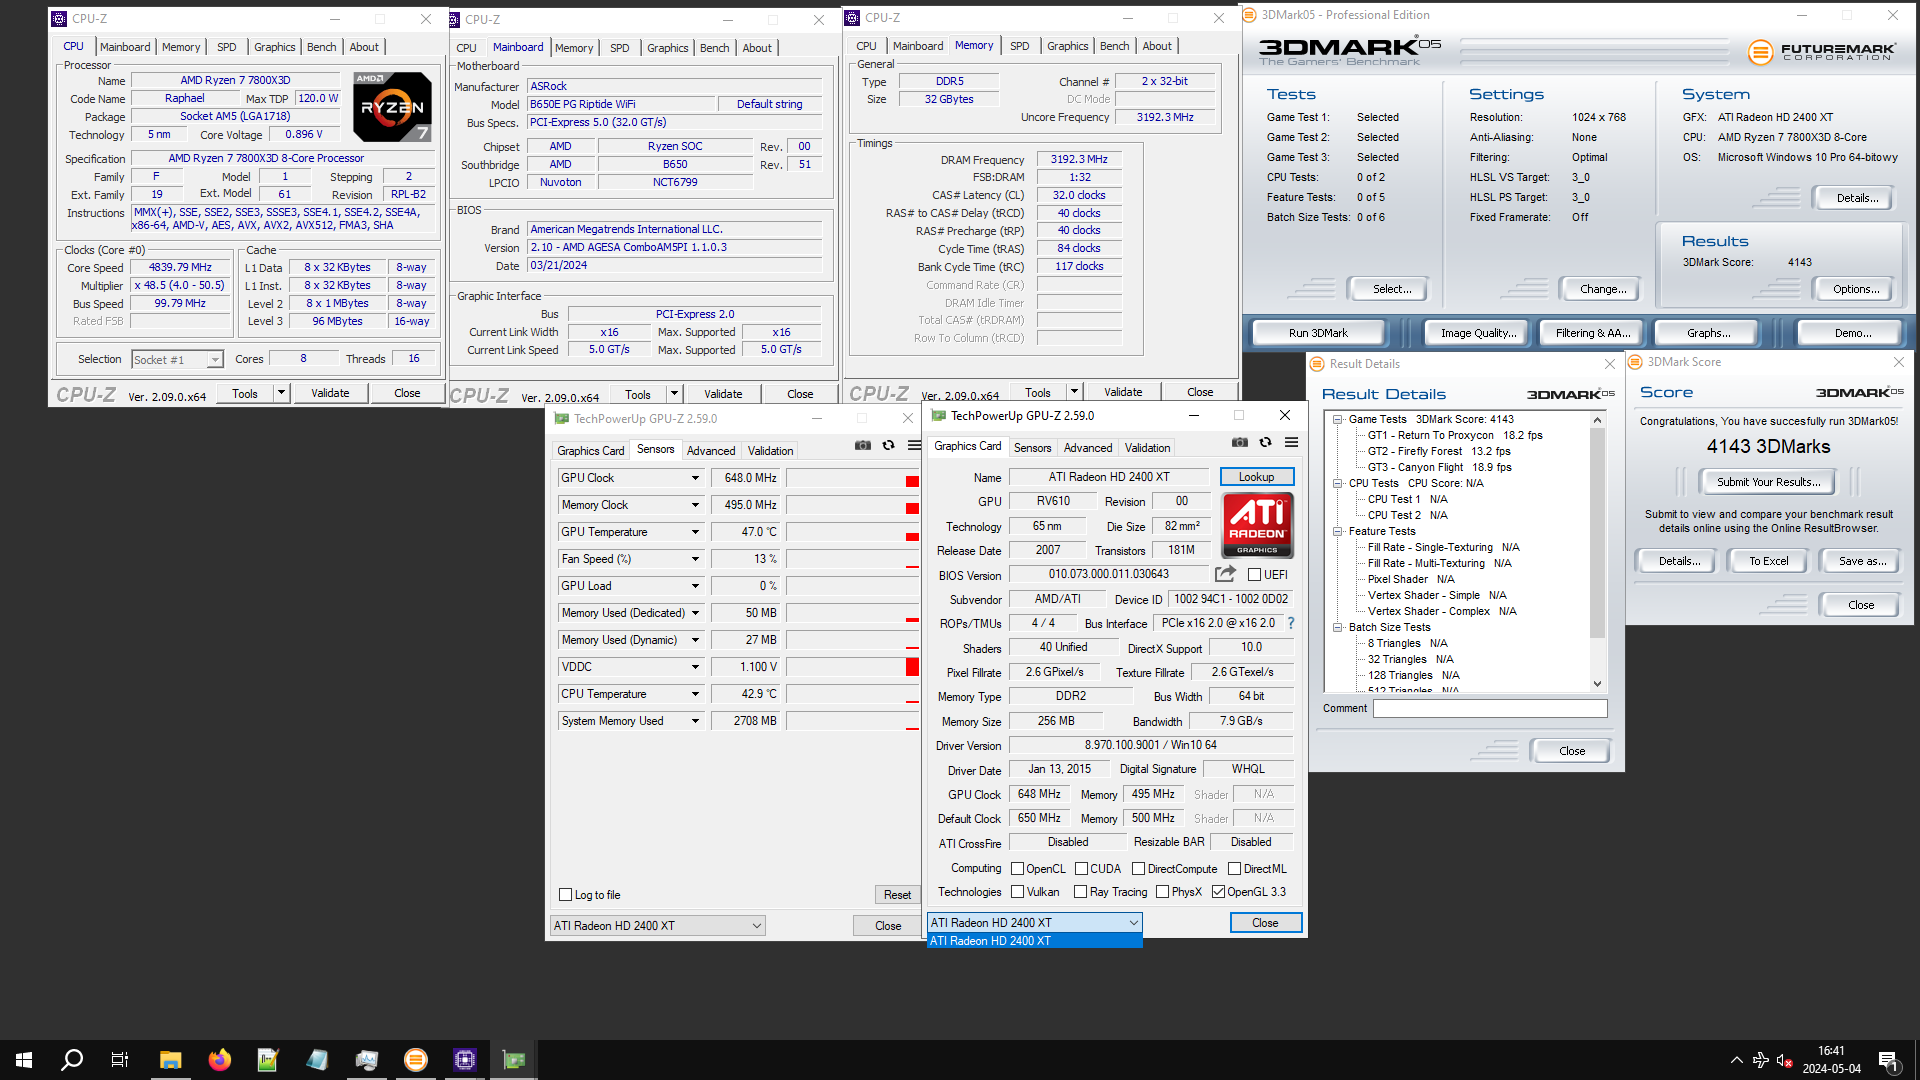
Task: Open system monitor app icon in taskbar
Action: coord(366,1060)
